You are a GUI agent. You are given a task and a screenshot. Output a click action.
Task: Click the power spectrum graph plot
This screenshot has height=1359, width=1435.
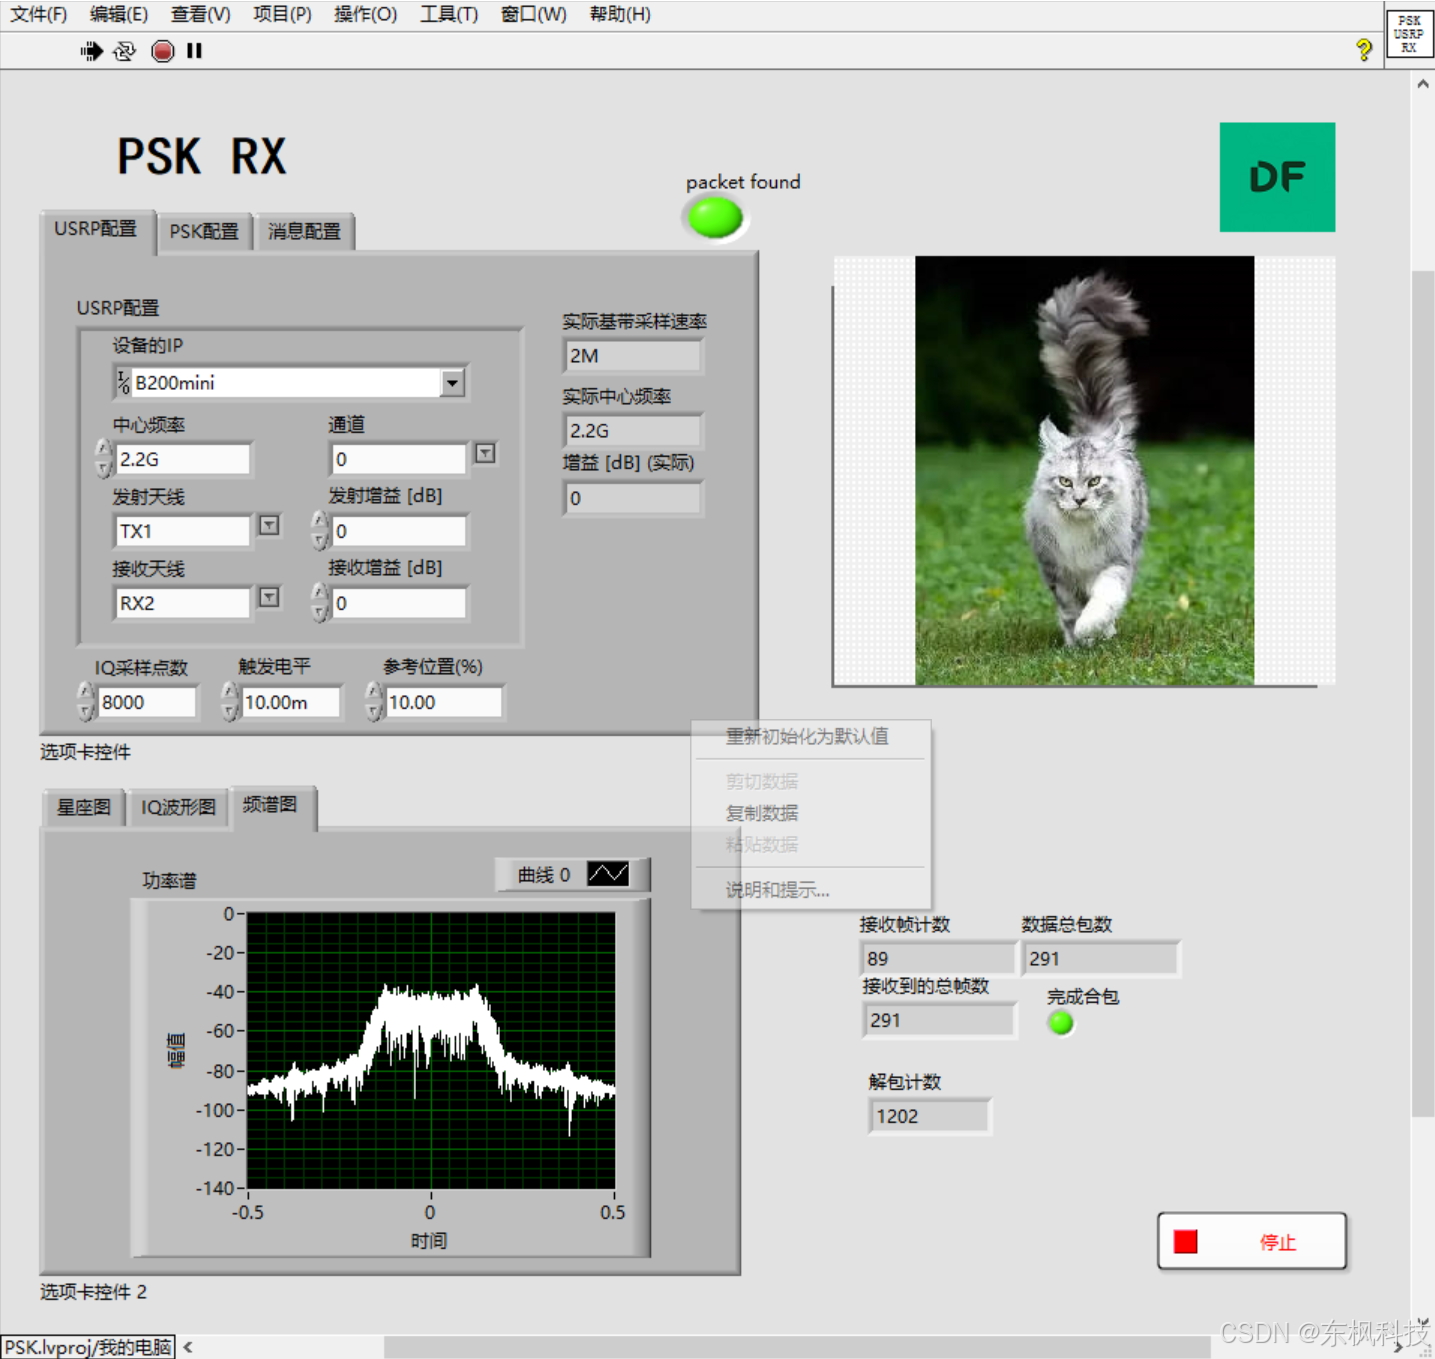pos(431,1050)
